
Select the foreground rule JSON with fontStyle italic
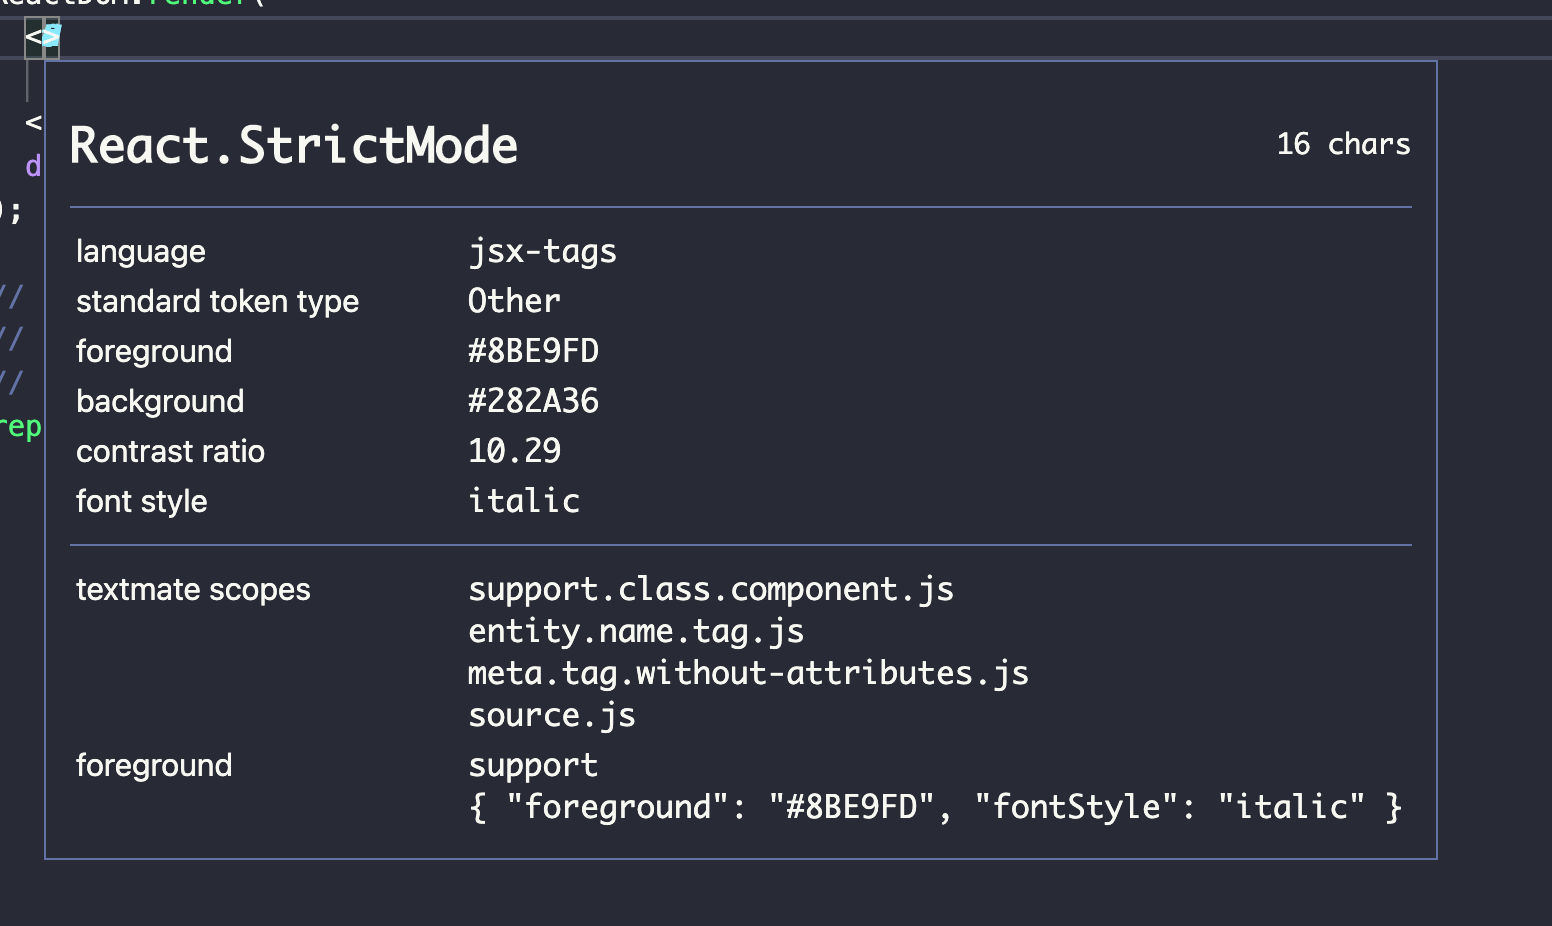[x=936, y=806]
